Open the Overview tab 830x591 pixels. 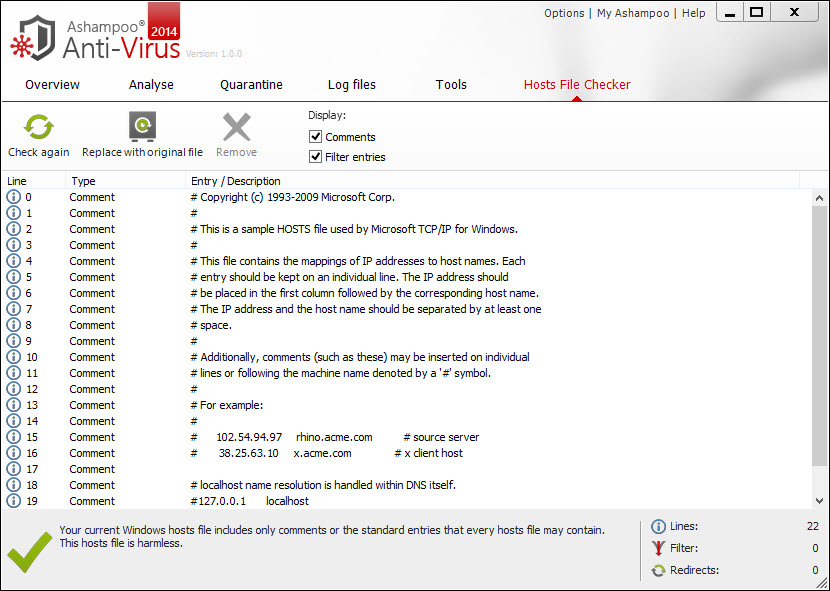tap(52, 85)
